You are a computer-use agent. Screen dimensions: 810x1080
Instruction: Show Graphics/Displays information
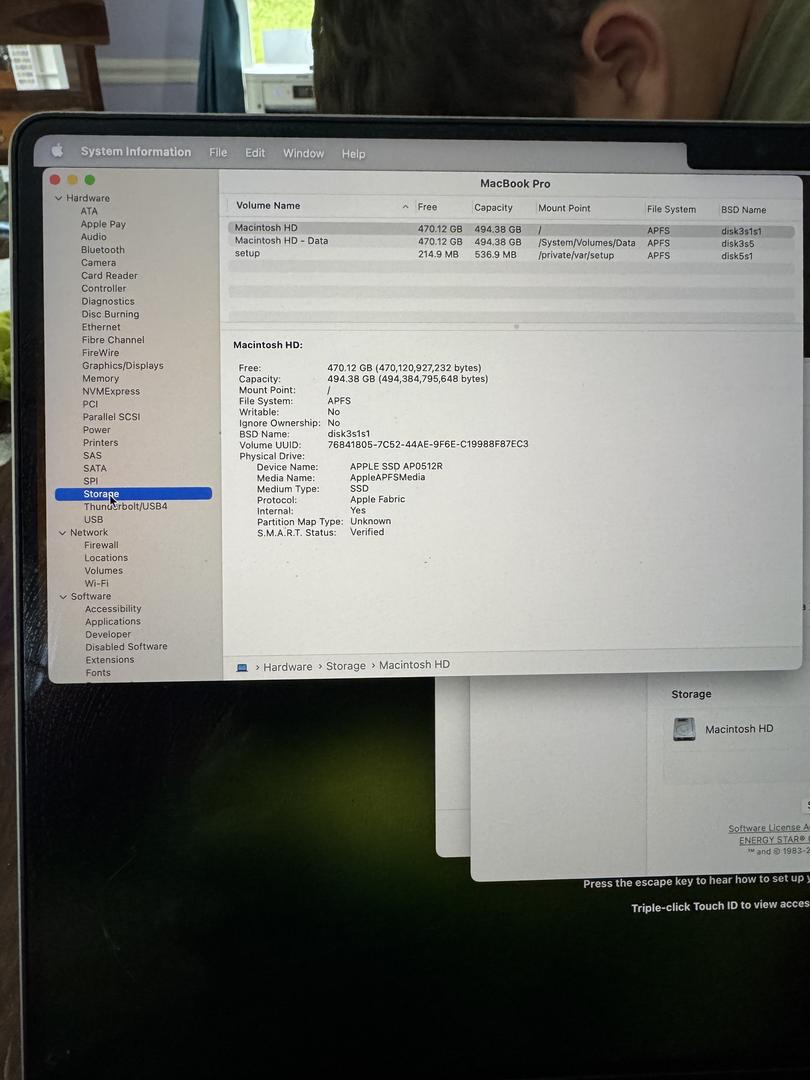click(123, 366)
